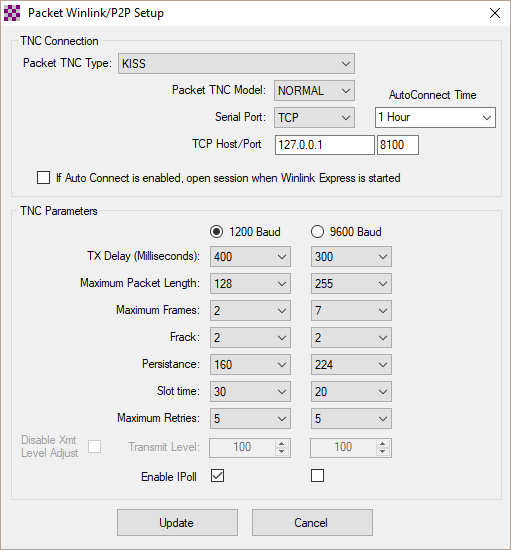Open the Packet TNC Type dropdown showing KISS
Screen dimensions: 511x550
pos(236,63)
